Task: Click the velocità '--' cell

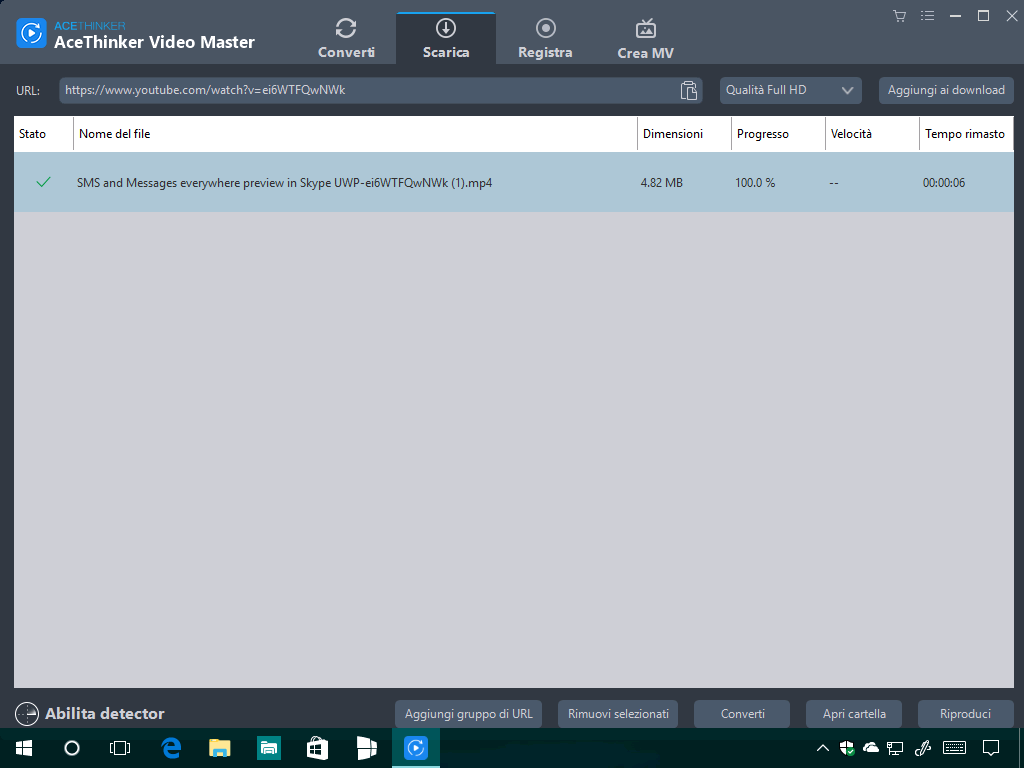Action: [834, 183]
